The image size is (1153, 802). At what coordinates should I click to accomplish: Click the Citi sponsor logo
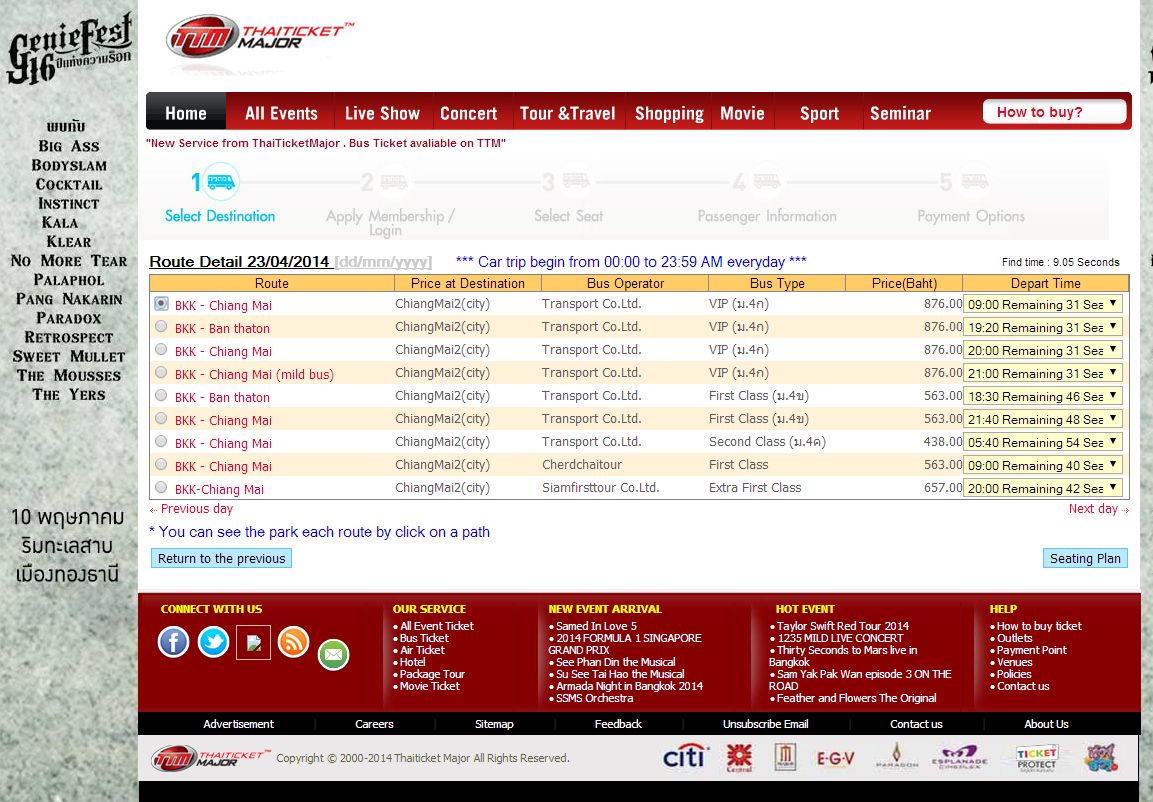685,756
